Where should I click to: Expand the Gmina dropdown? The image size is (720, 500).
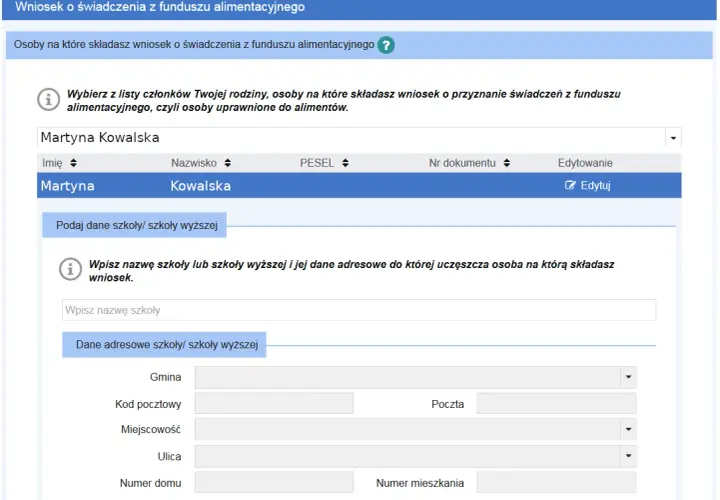629,377
